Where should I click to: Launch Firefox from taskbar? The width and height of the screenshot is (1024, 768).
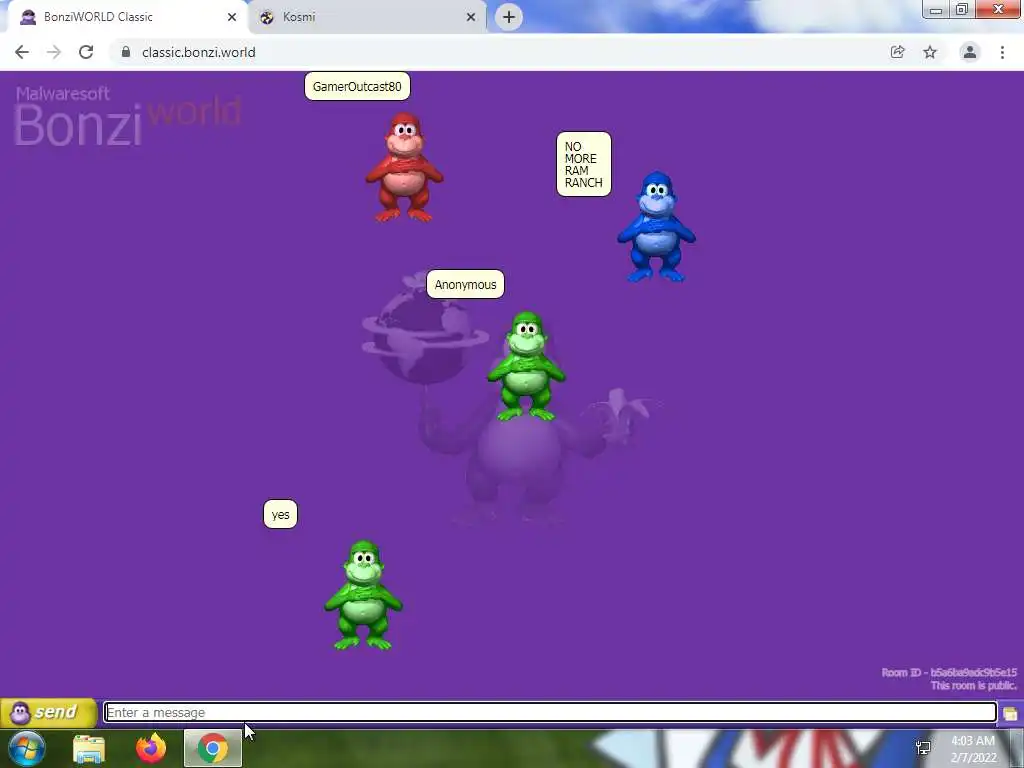(x=151, y=748)
